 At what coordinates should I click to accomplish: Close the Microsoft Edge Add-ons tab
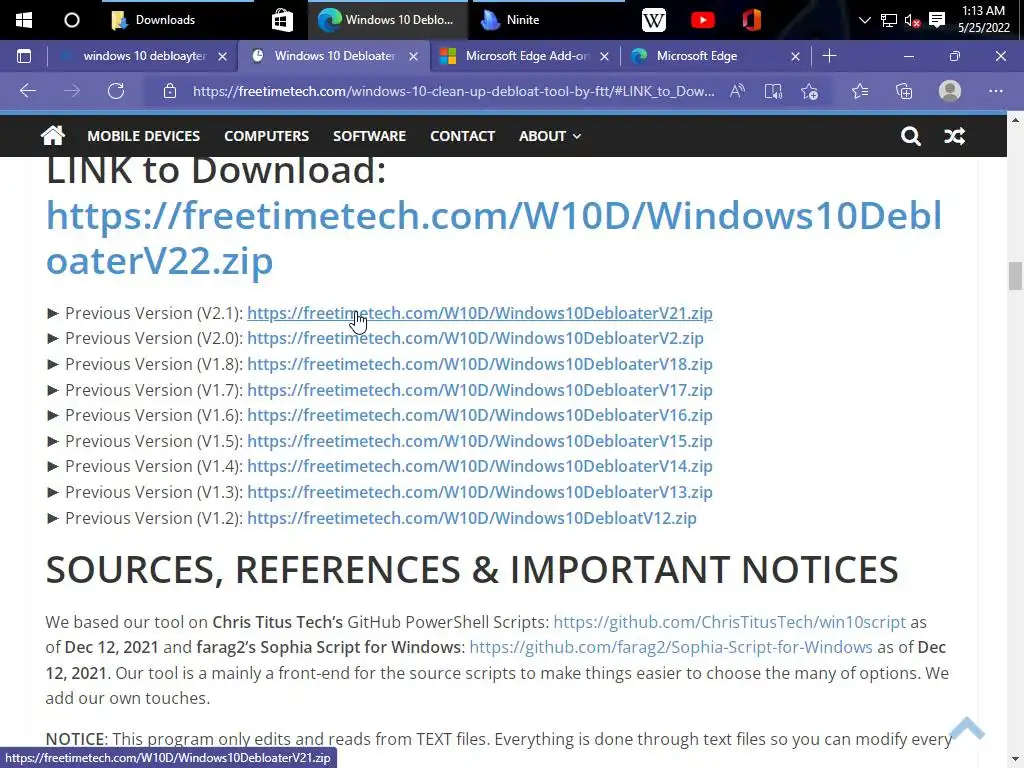coord(605,57)
